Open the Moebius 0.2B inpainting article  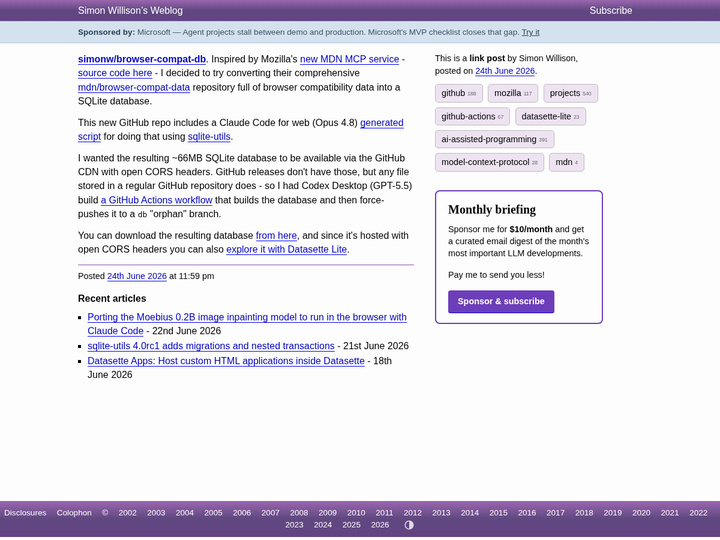[247, 317]
